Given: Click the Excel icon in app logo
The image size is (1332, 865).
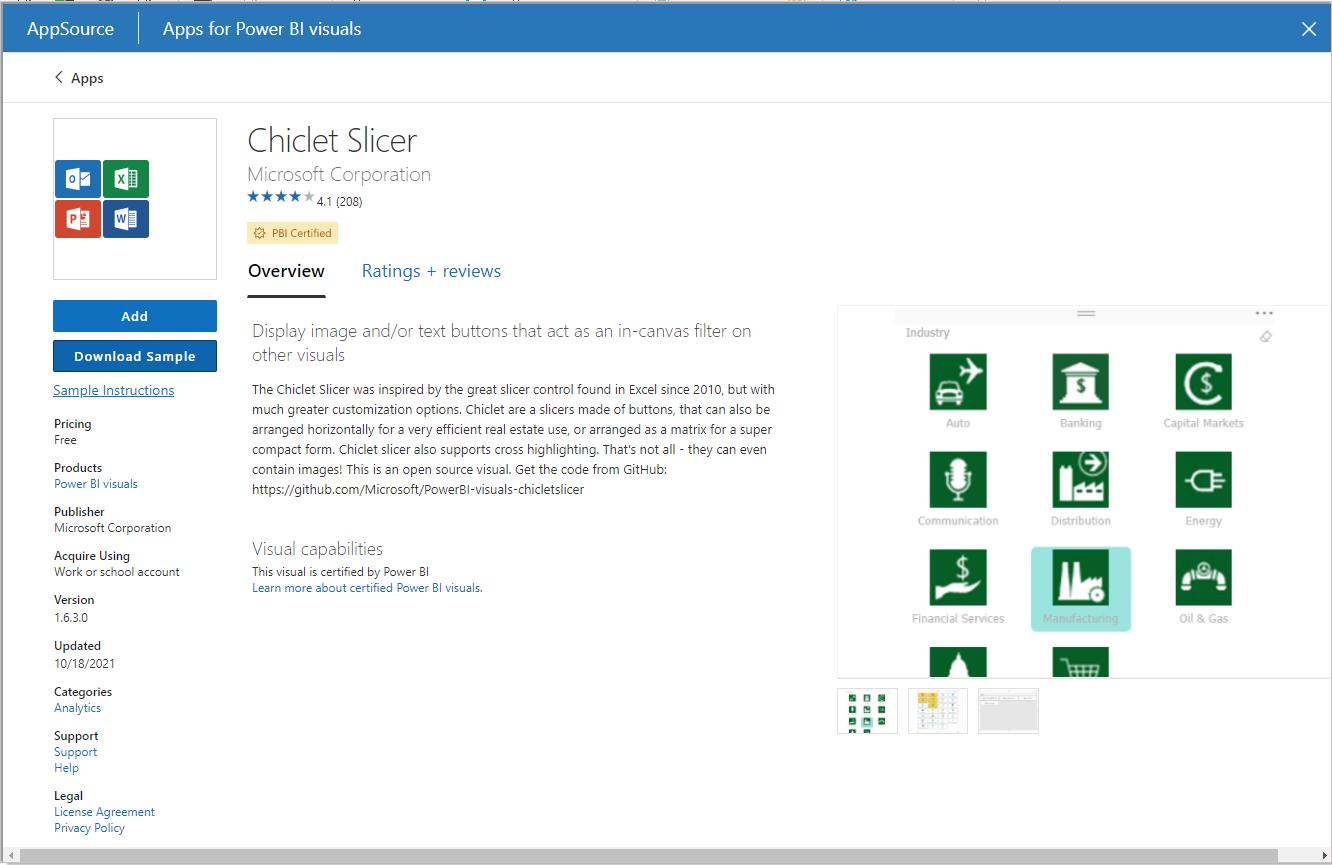Looking at the screenshot, I should (x=126, y=179).
